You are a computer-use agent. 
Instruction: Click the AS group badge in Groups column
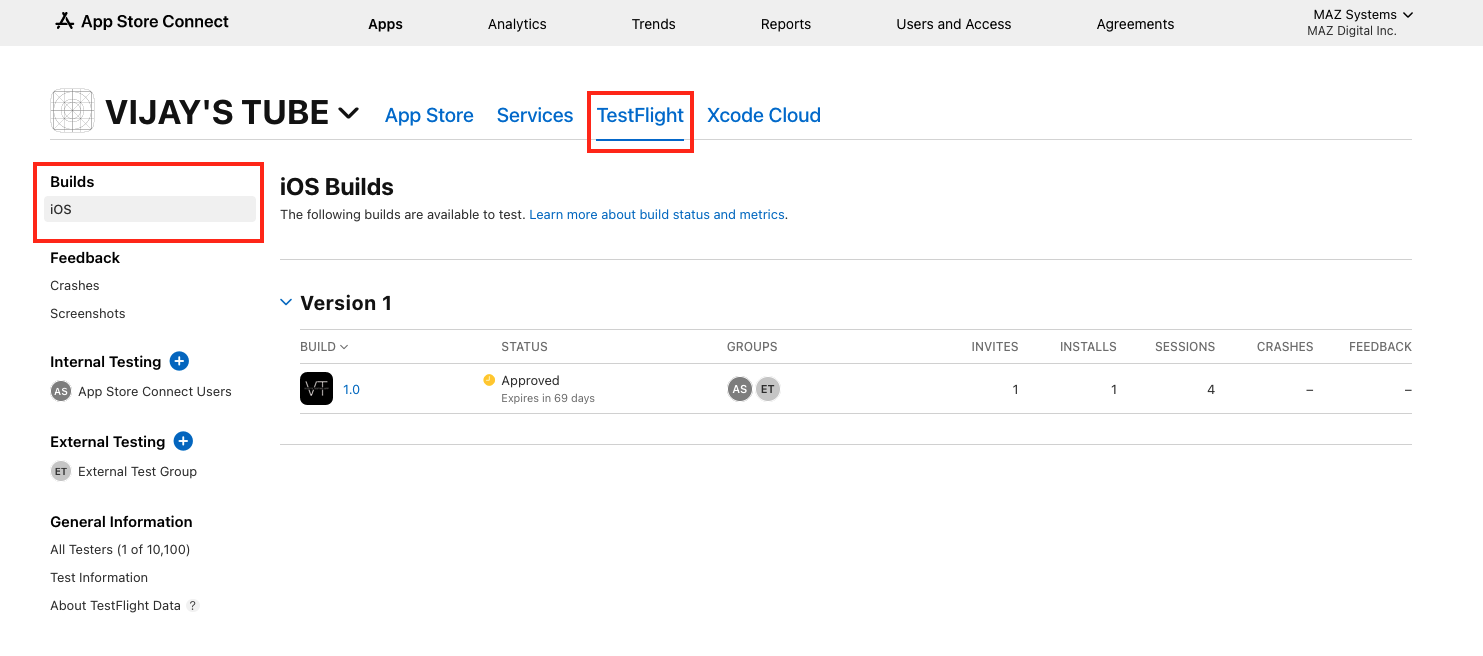[x=740, y=389]
